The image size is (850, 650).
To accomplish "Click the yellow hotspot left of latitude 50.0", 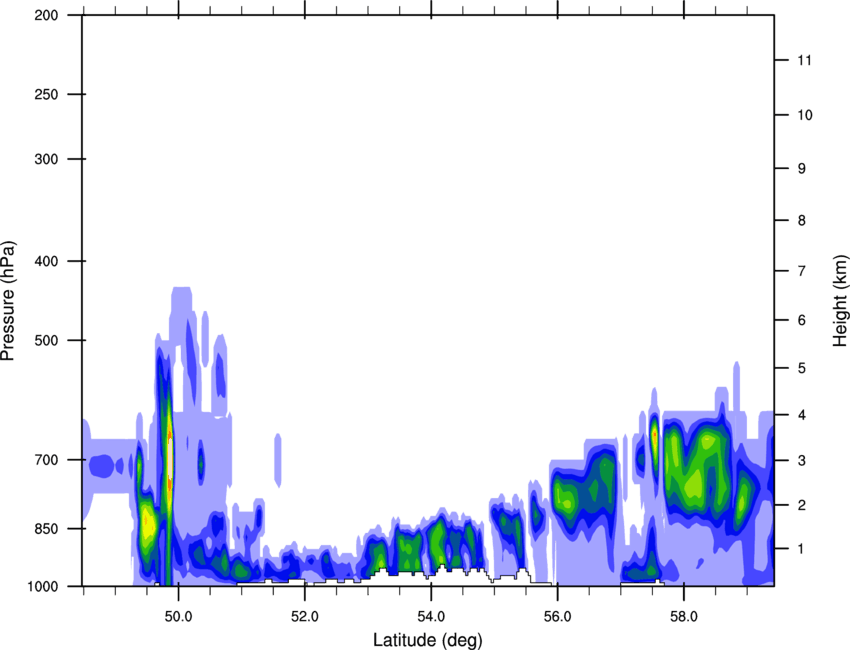I will (x=148, y=523).
